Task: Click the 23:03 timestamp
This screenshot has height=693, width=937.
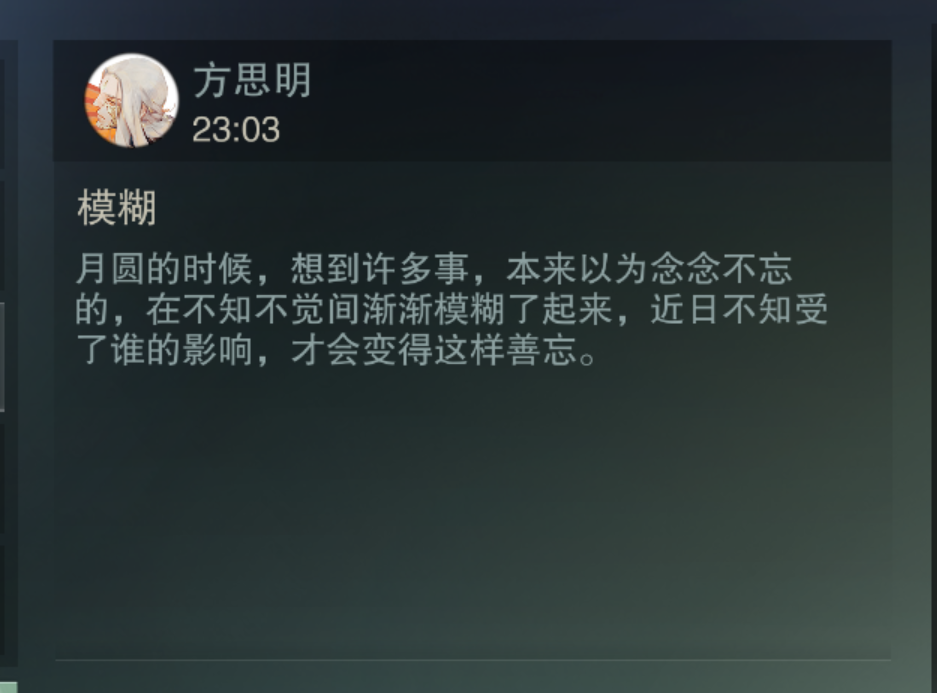Action: tap(236, 129)
